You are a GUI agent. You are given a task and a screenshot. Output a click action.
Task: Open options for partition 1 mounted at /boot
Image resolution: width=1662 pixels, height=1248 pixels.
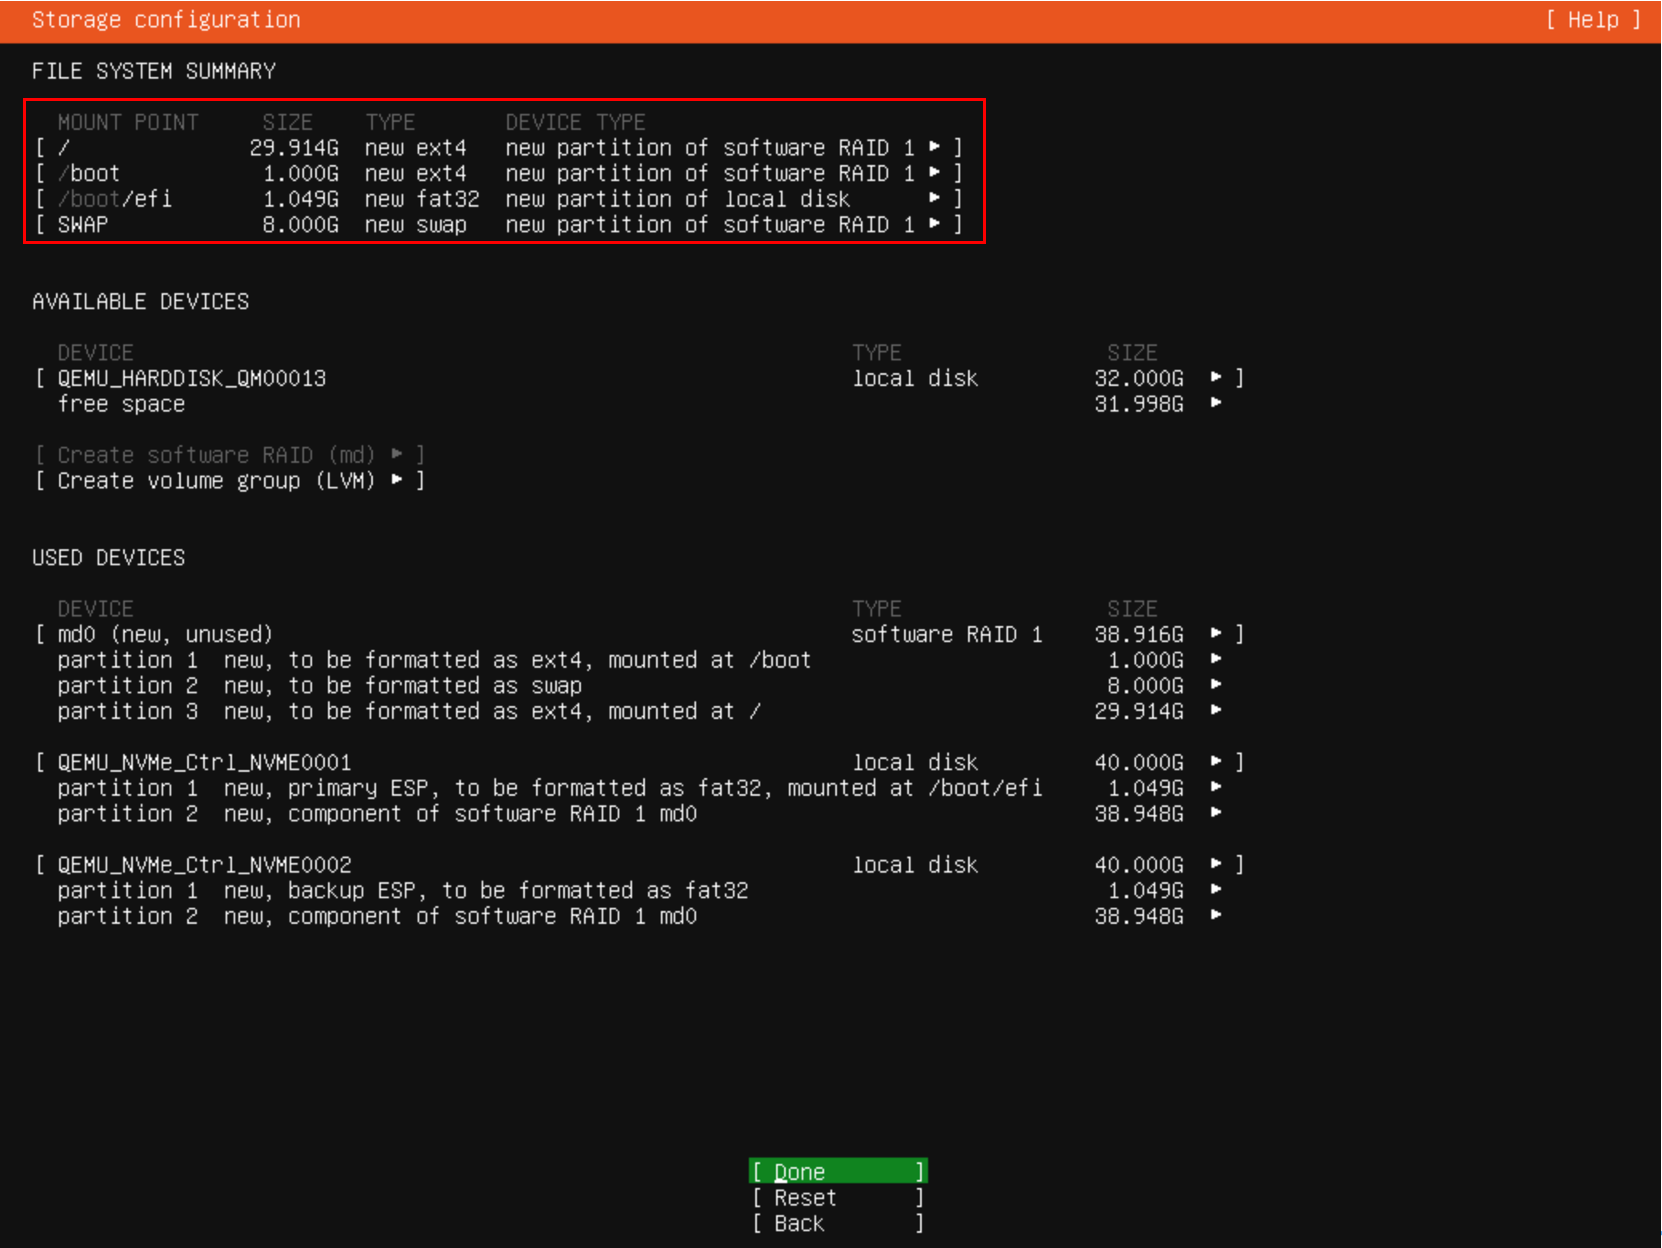(x=1216, y=659)
